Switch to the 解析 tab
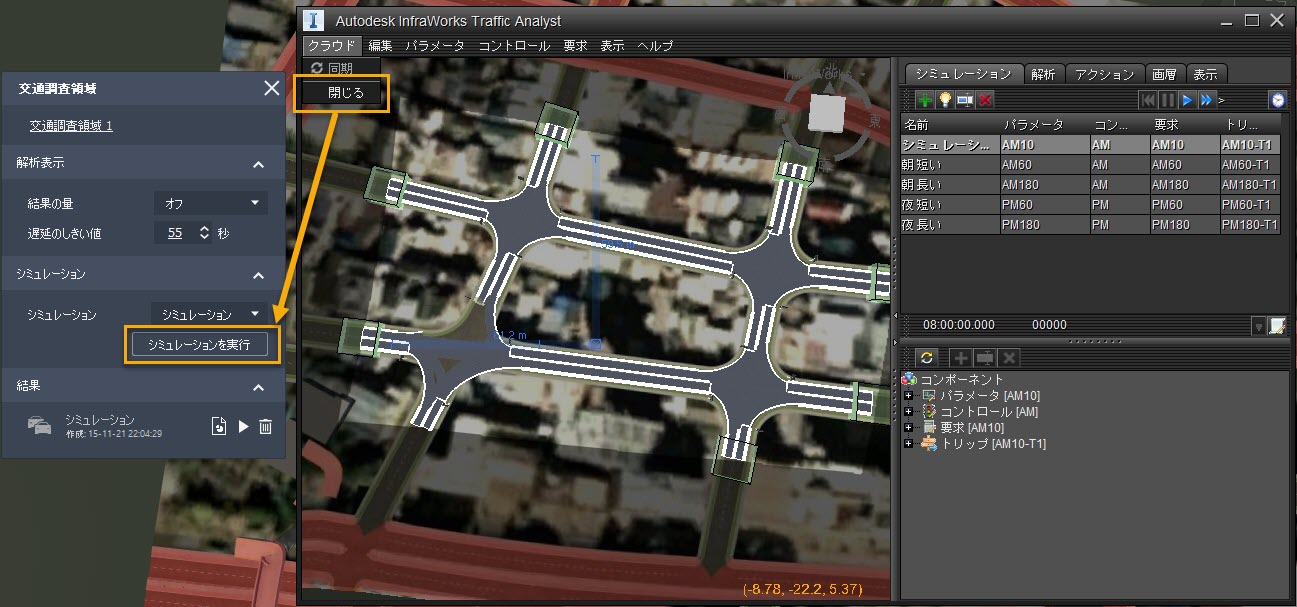Viewport: 1297px width, 607px height. pos(1044,73)
